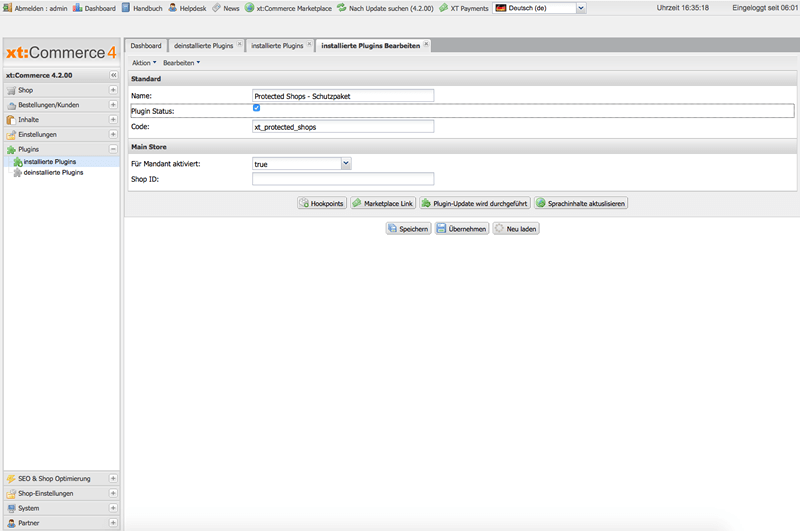The height and width of the screenshot is (531, 800).
Task: Switch to the deinstallierte Plugins tab
Action: pyautogui.click(x=204, y=45)
